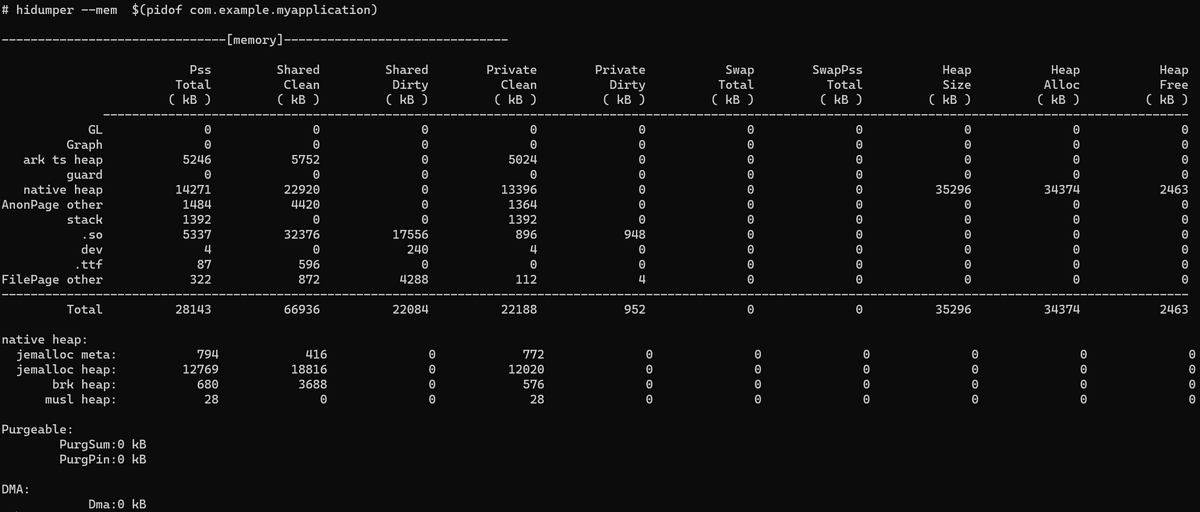Click the FilePage other row label

(52, 280)
